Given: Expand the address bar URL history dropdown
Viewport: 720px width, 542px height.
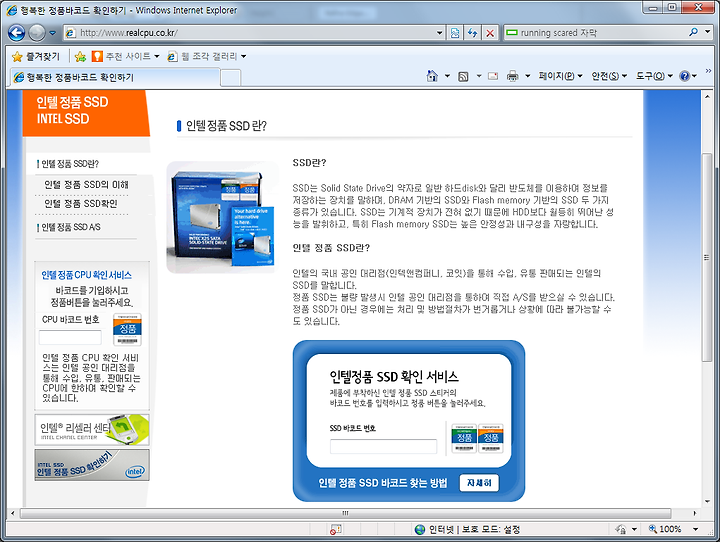Looking at the screenshot, I should pyautogui.click(x=439, y=33).
